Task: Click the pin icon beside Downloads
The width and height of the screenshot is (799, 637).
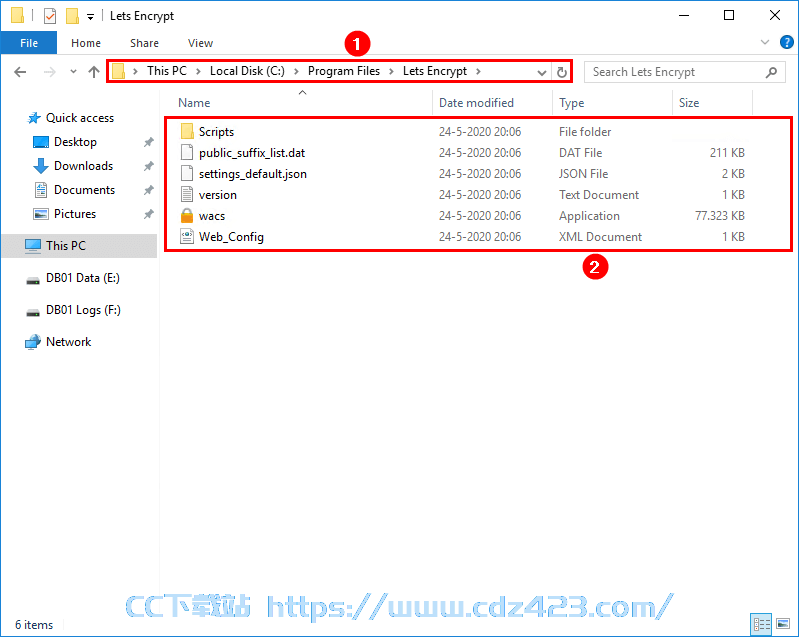Action: (148, 166)
